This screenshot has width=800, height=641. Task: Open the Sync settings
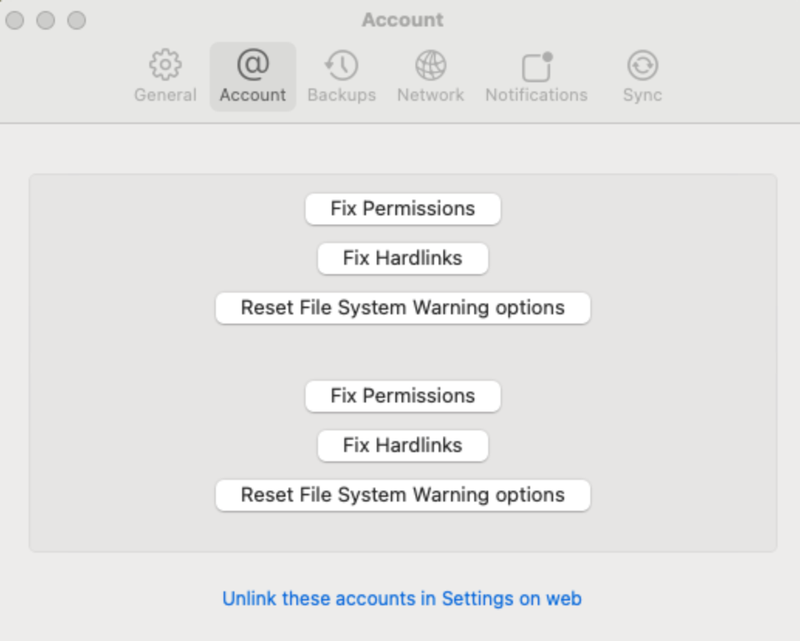(641, 76)
